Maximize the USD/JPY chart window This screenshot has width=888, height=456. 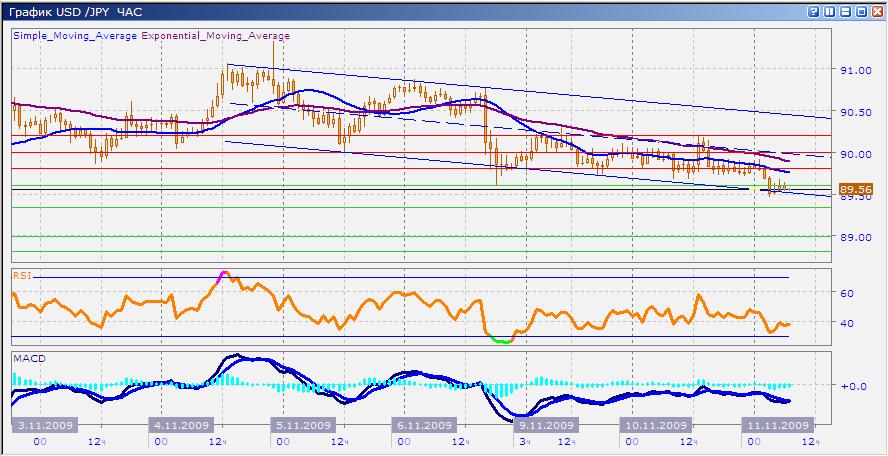[861, 10]
